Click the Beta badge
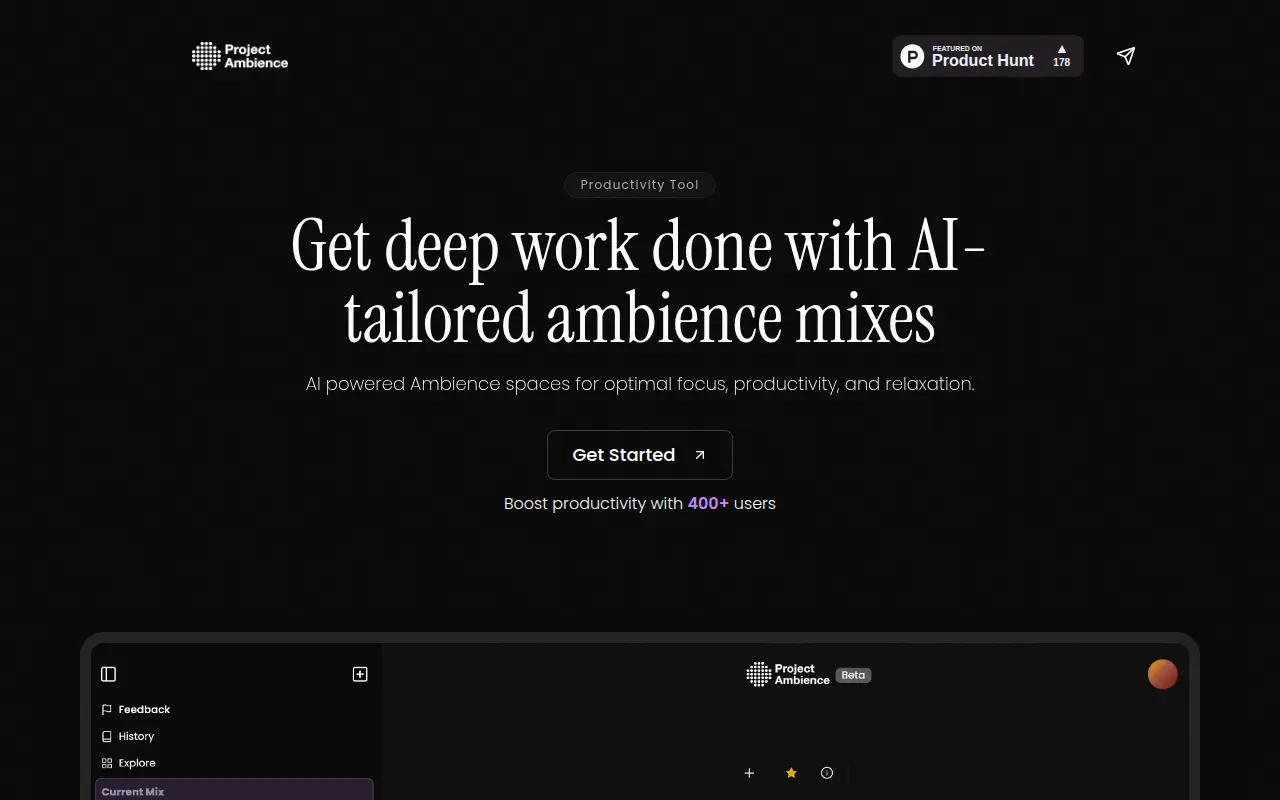 coord(853,675)
